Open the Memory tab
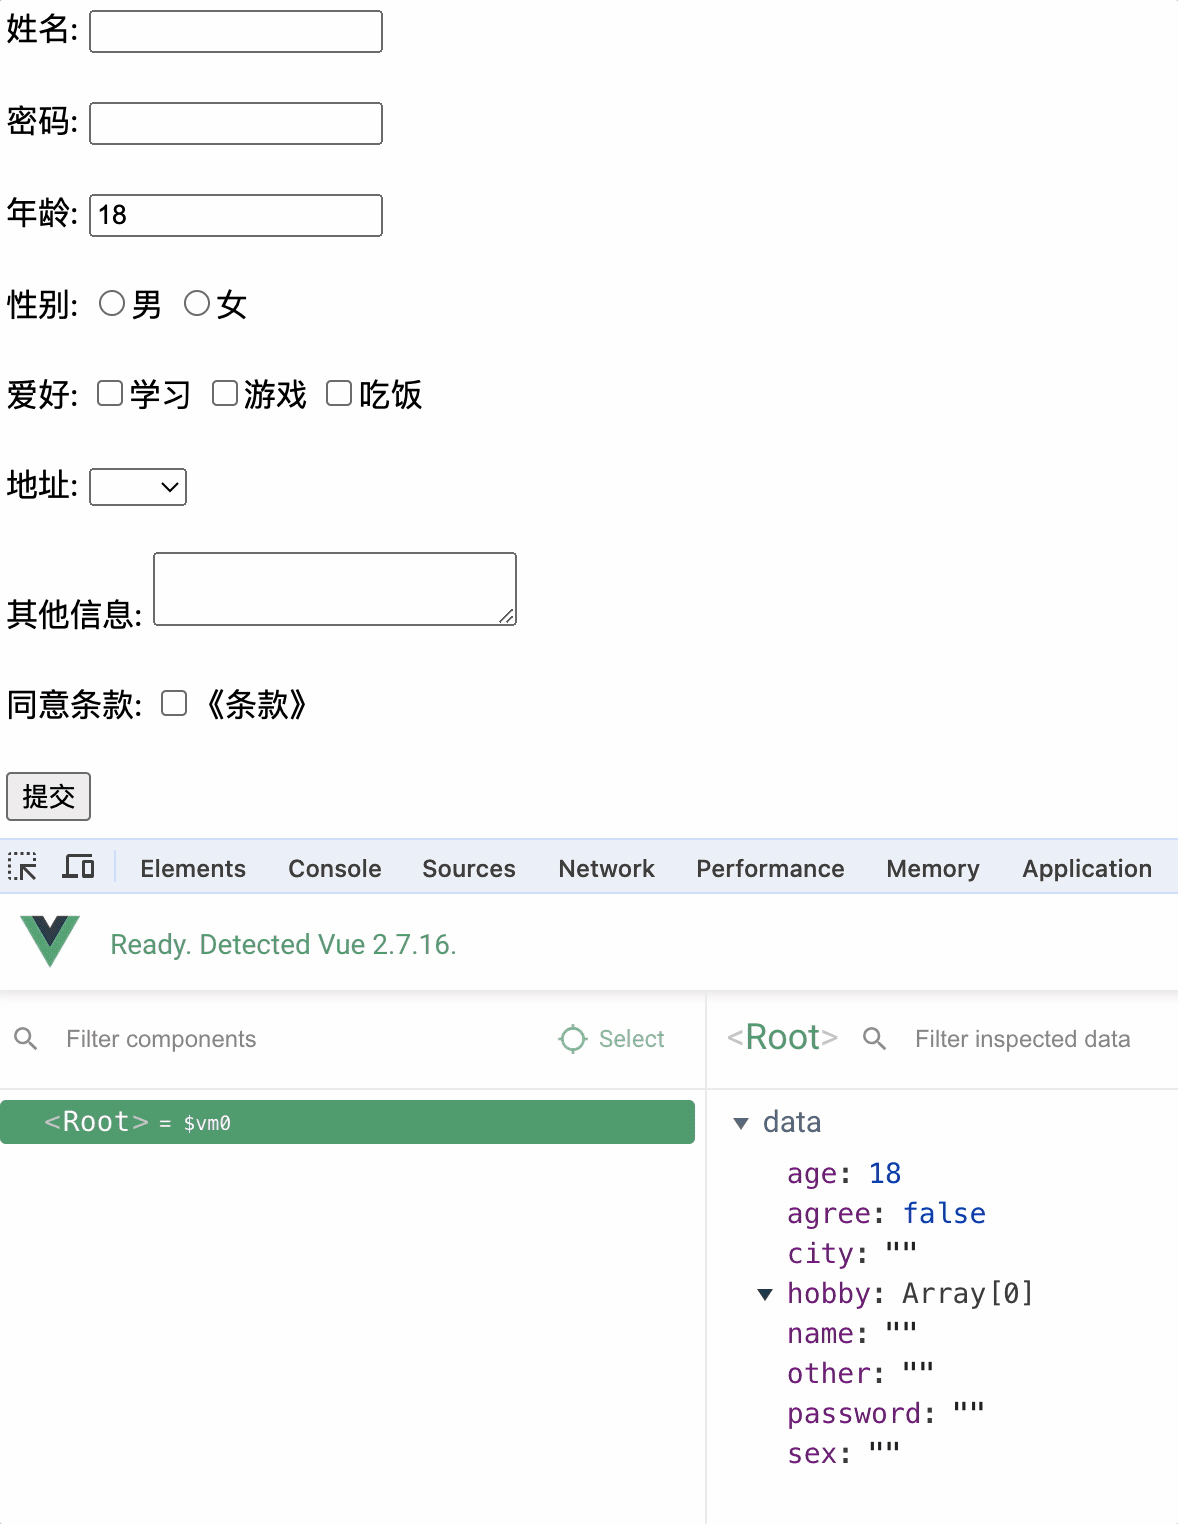This screenshot has height=1524, width=1178. pyautogui.click(x=933, y=868)
